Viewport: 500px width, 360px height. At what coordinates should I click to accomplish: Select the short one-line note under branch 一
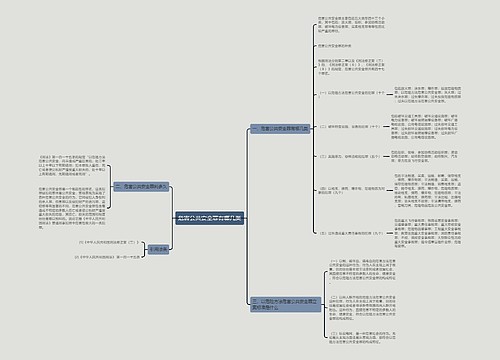pos(334,46)
